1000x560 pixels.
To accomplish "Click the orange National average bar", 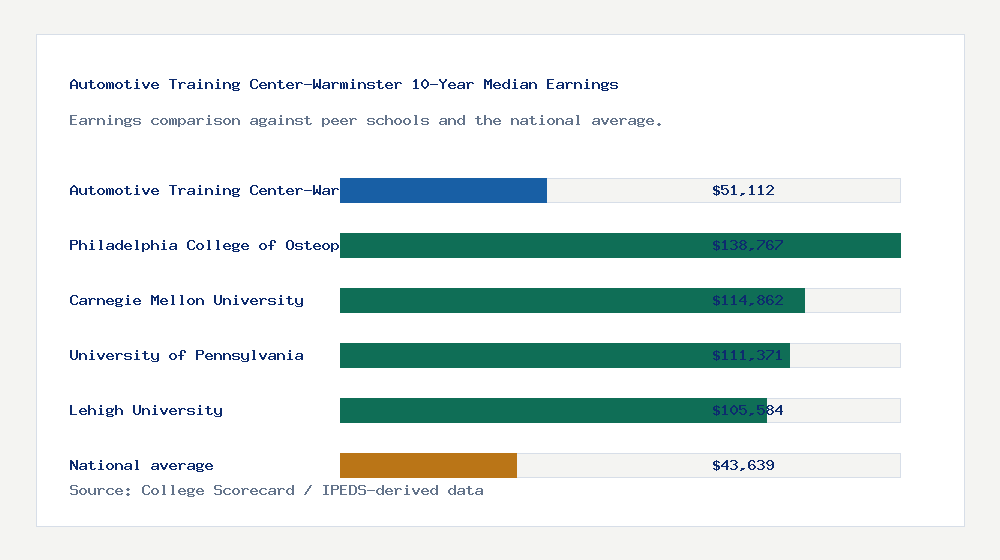I will click(x=428, y=466).
